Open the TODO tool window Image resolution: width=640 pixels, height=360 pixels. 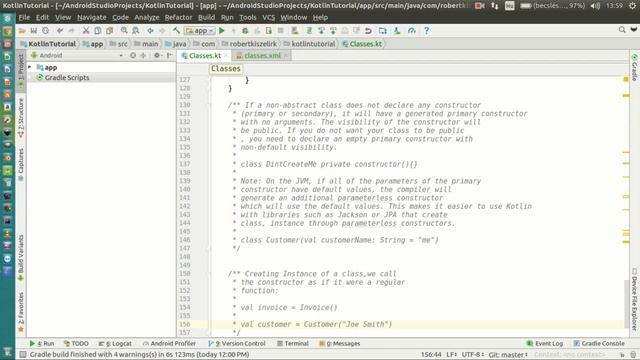click(76, 344)
